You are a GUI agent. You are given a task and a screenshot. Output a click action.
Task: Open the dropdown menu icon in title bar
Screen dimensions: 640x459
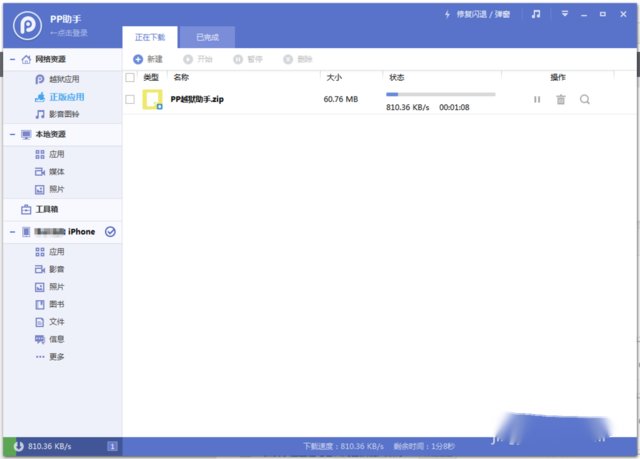click(565, 14)
